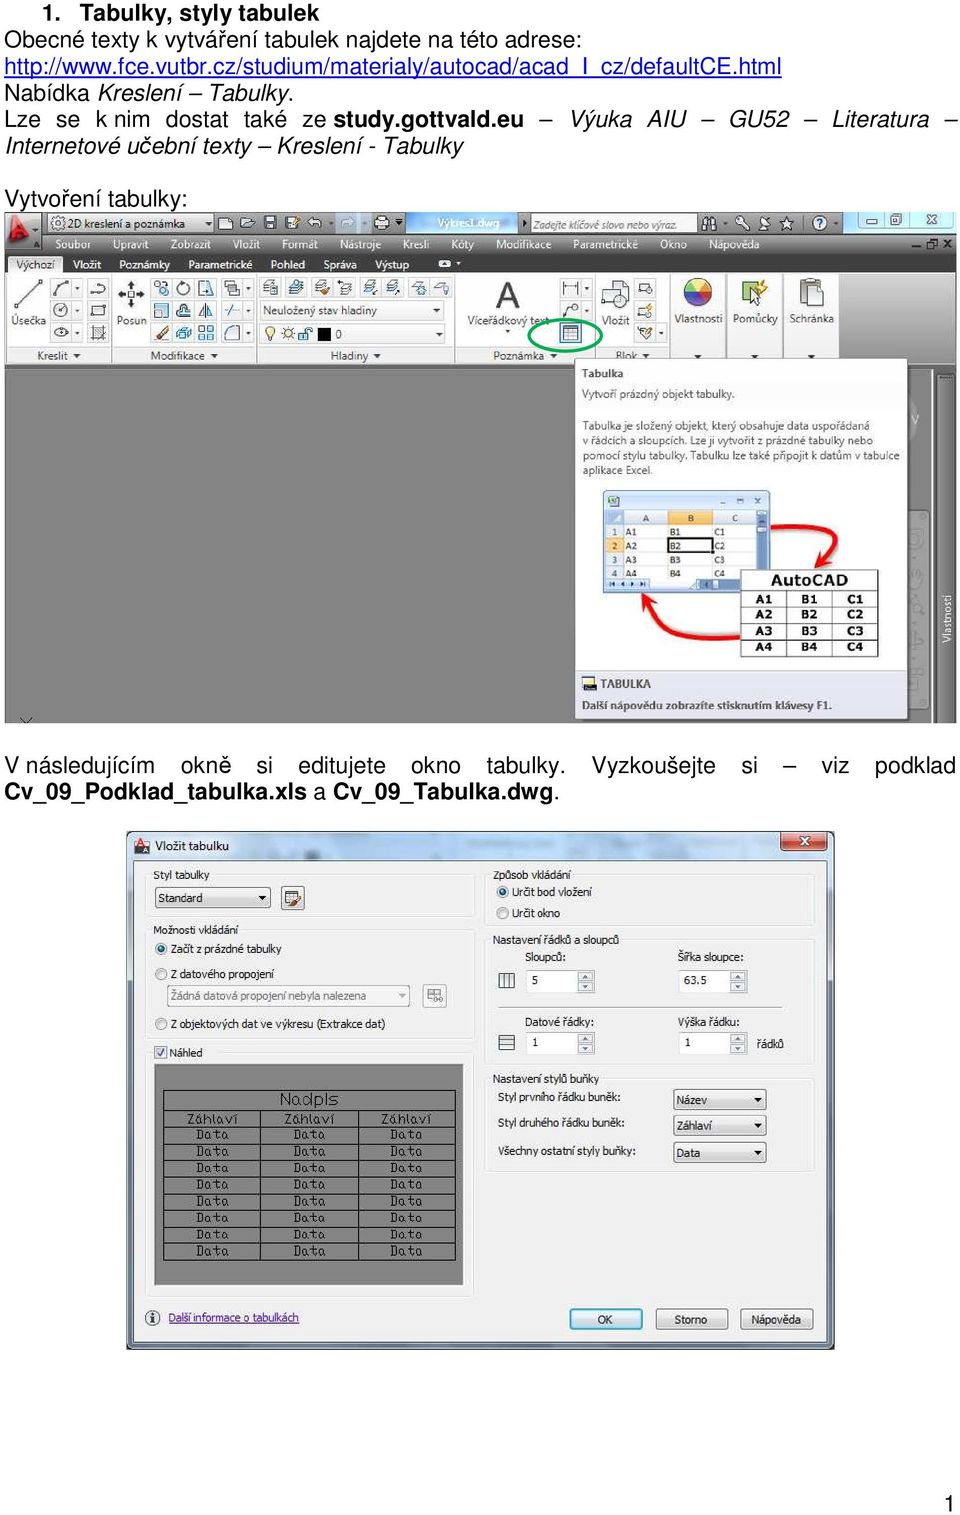Click the Tabulka table icon circled green
960x1515 pixels.
(570, 333)
